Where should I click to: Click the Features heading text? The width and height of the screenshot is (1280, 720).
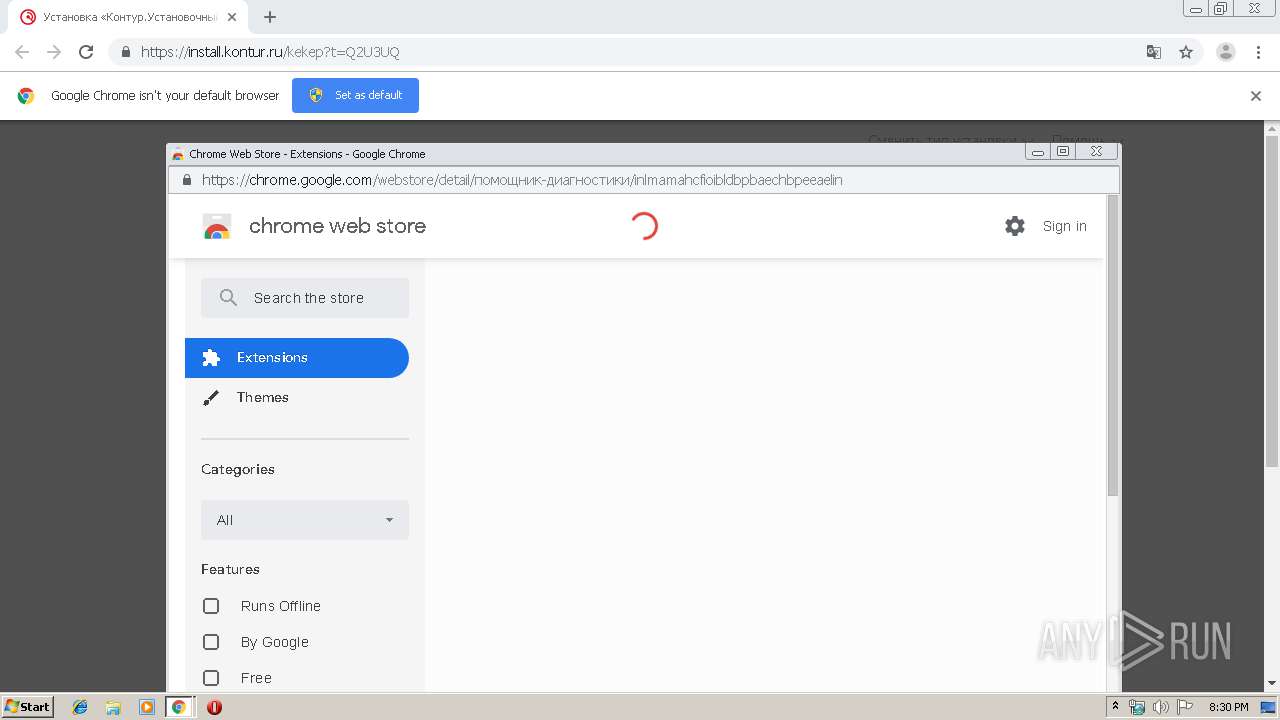230,569
